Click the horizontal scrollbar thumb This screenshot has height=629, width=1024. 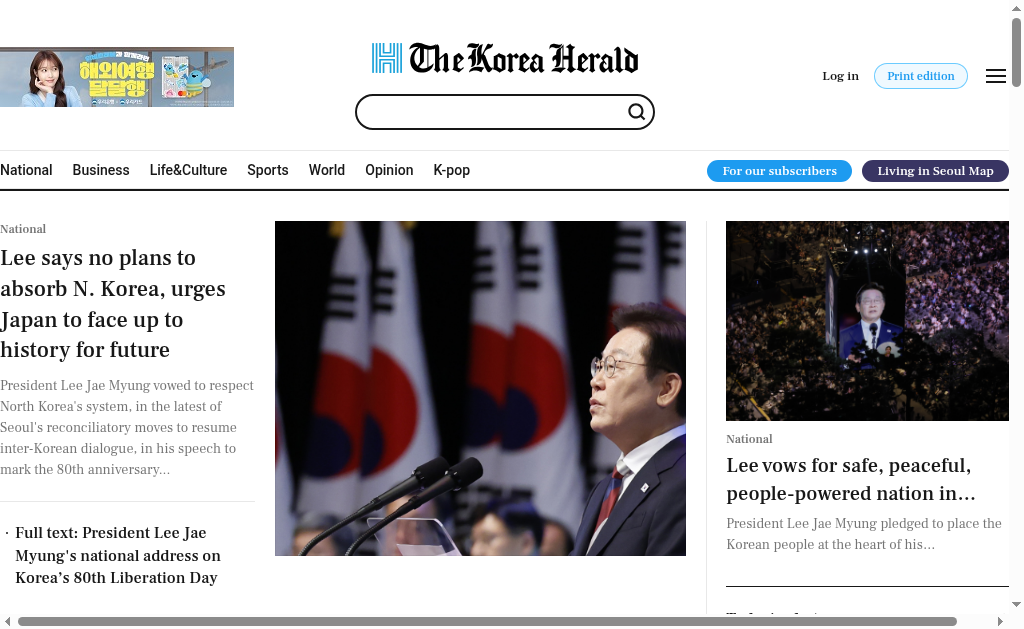487,621
